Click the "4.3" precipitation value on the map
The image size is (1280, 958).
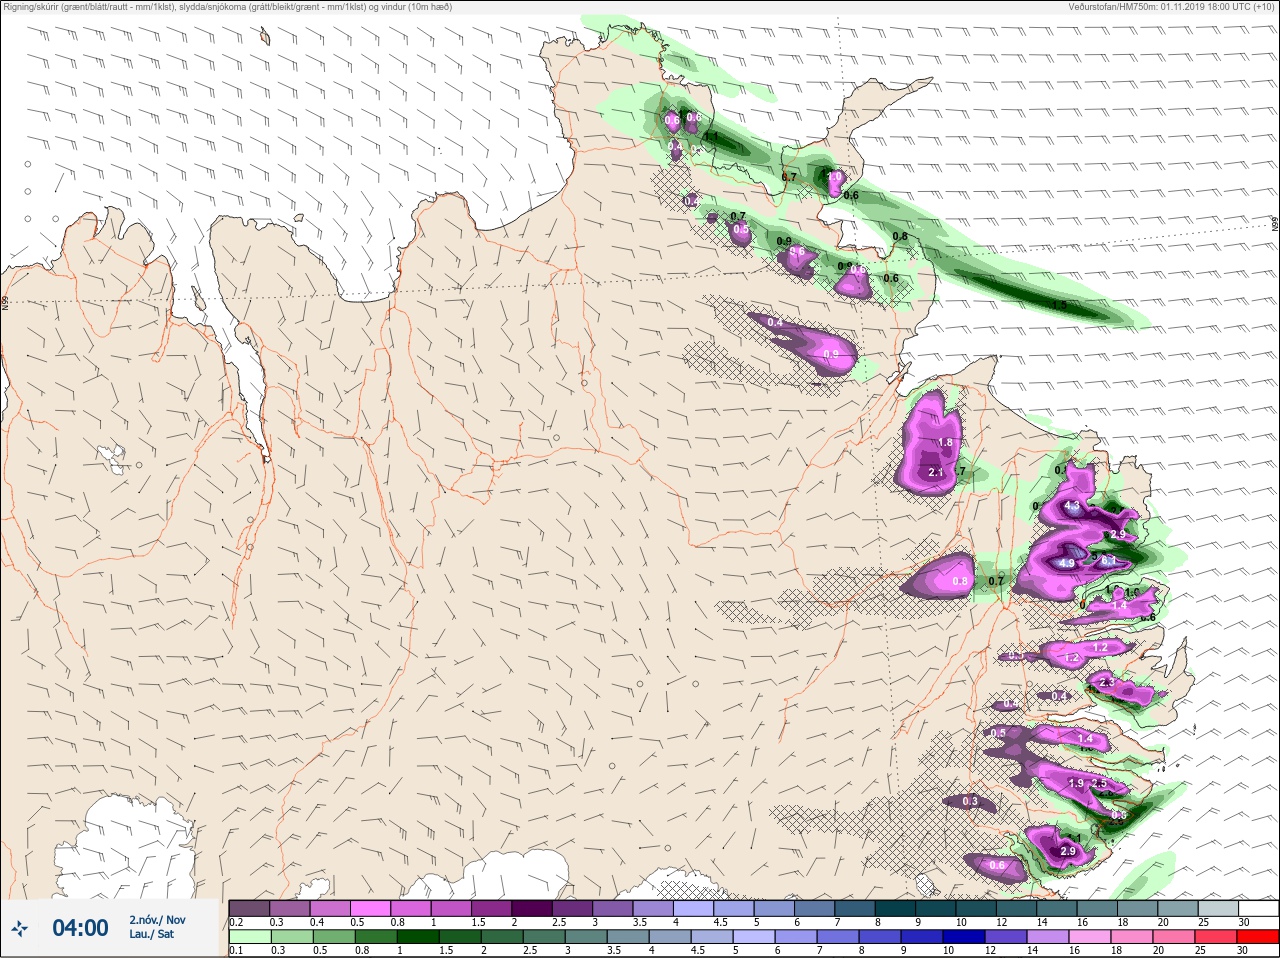tap(1072, 506)
